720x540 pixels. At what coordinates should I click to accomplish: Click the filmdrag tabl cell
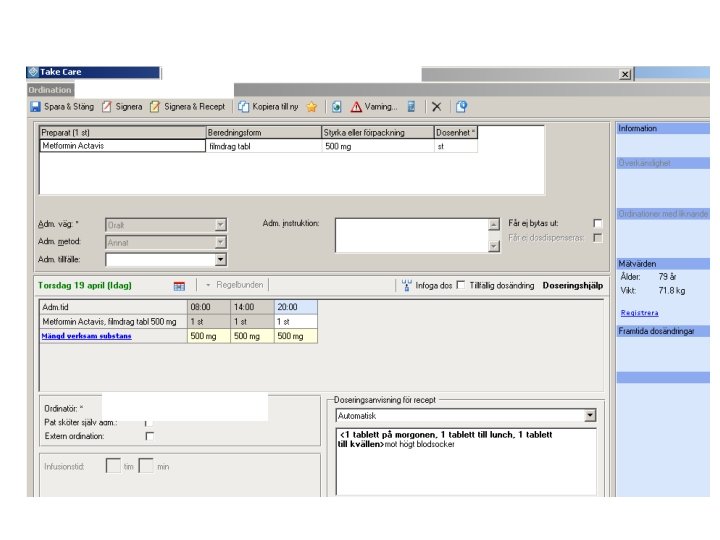[x=264, y=146]
